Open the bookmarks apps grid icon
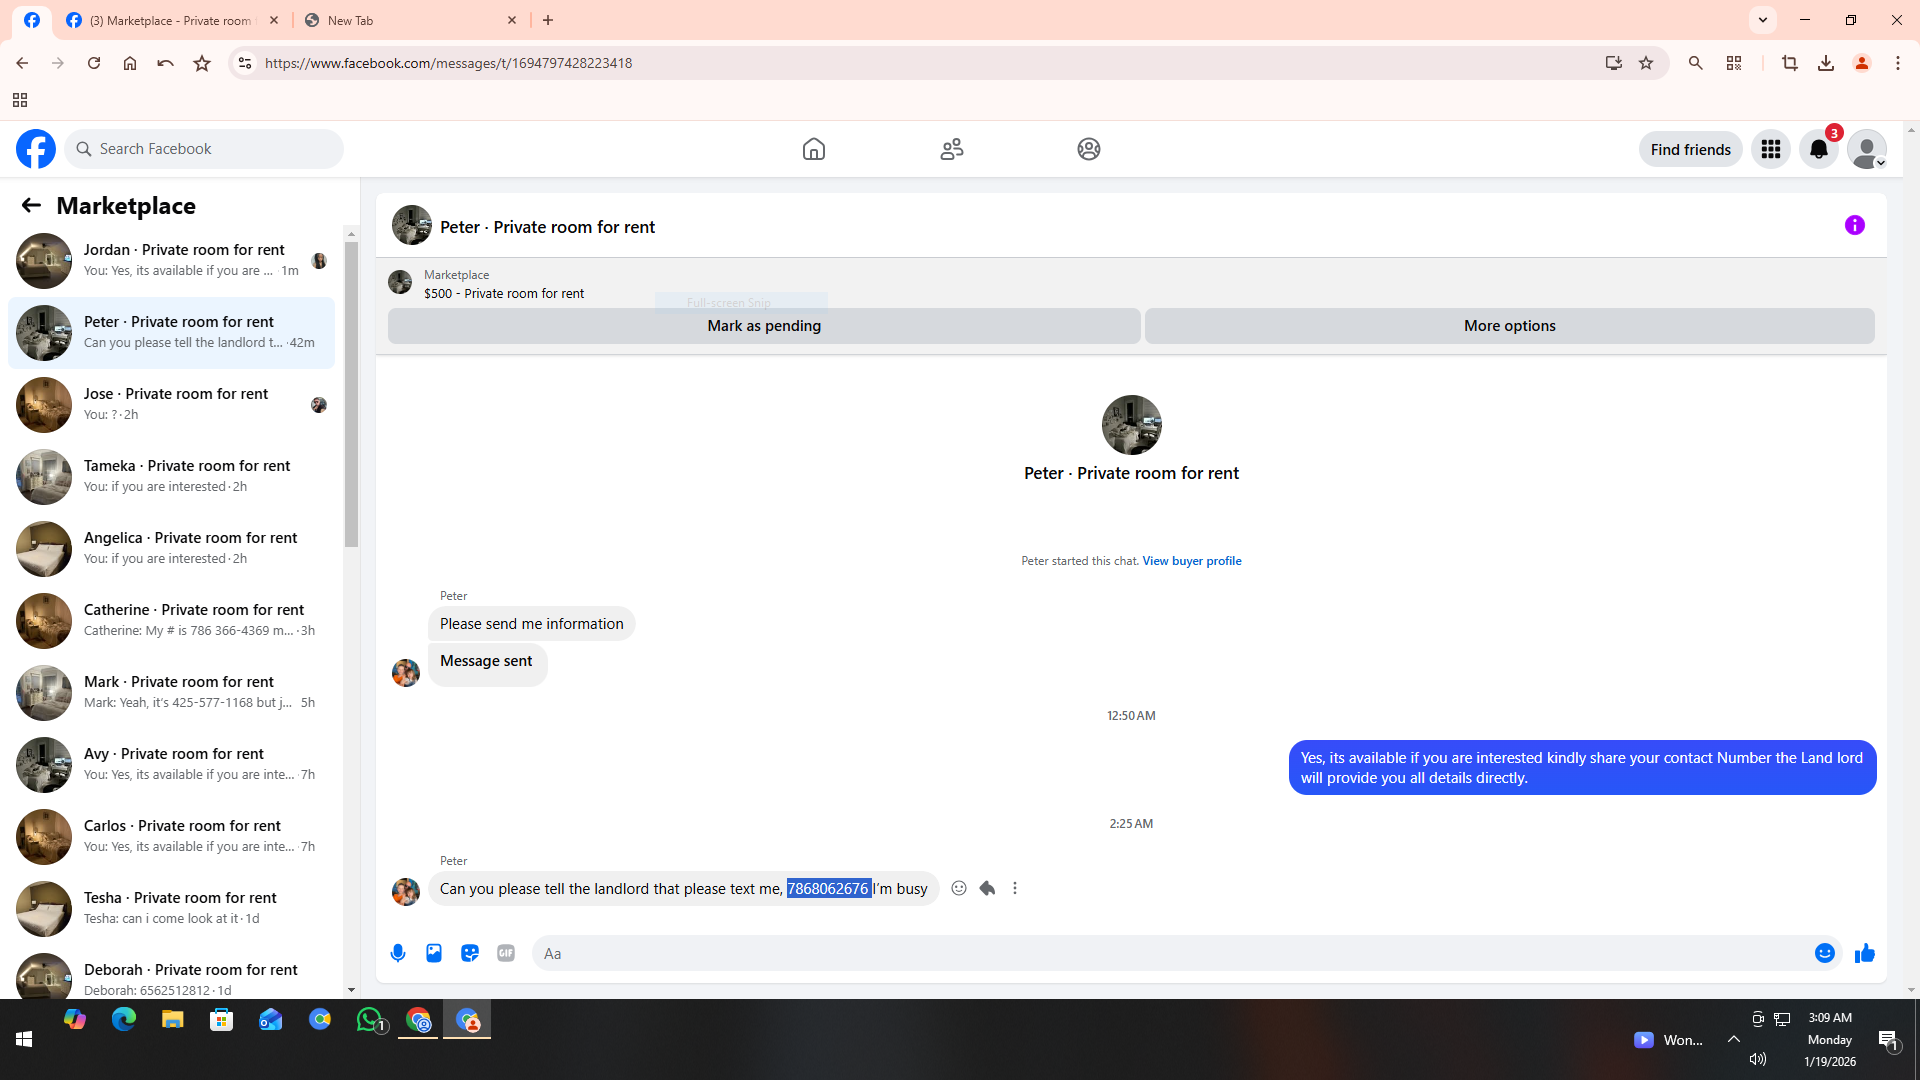 20,100
